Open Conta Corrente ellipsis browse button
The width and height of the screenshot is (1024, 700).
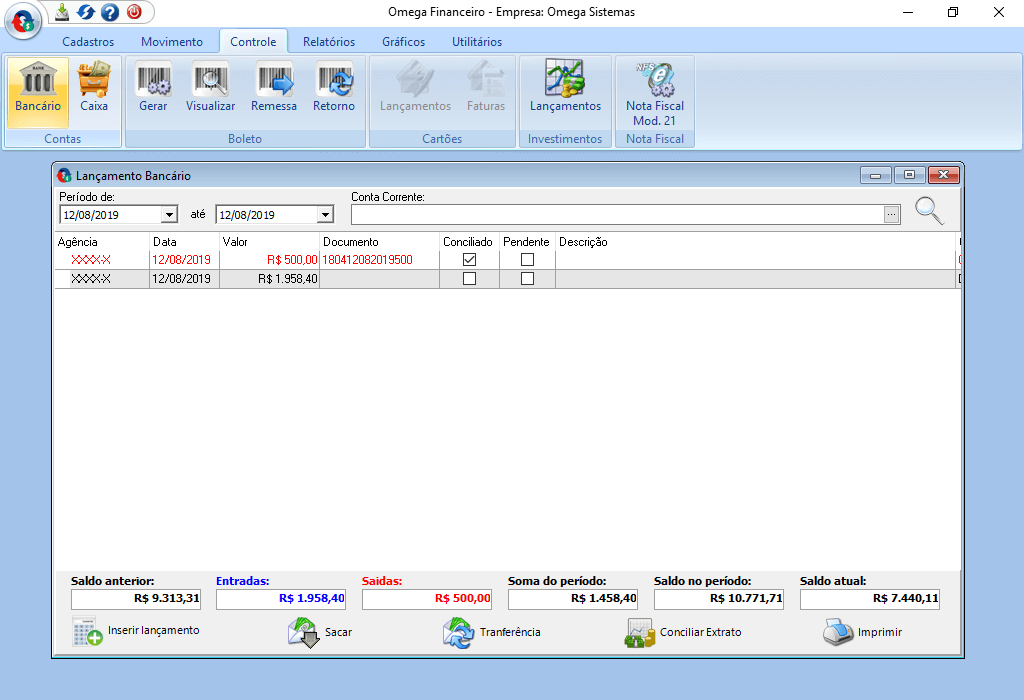[891, 214]
